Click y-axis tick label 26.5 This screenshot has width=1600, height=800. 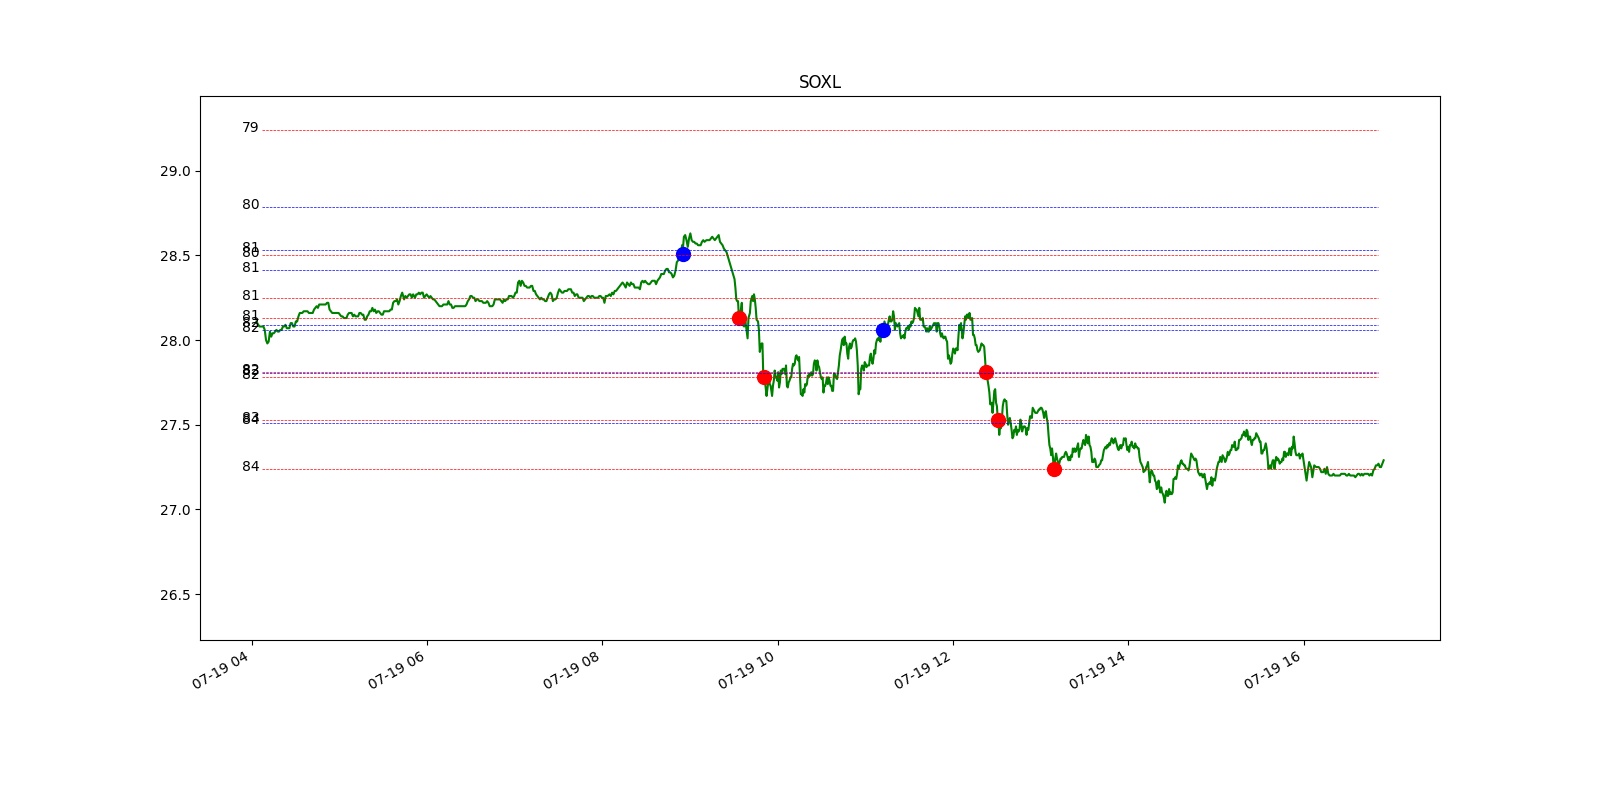(x=175, y=595)
